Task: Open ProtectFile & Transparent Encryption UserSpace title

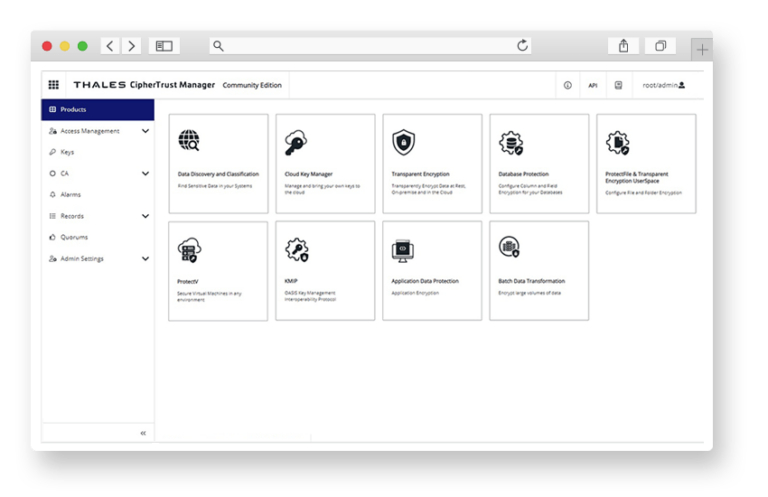Action: tap(637, 177)
